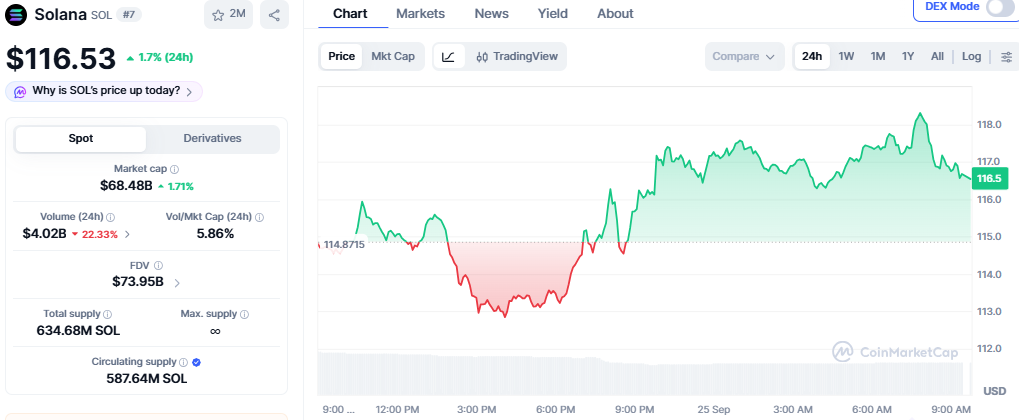Open the About tab
The image size is (1019, 420).
(x=615, y=14)
